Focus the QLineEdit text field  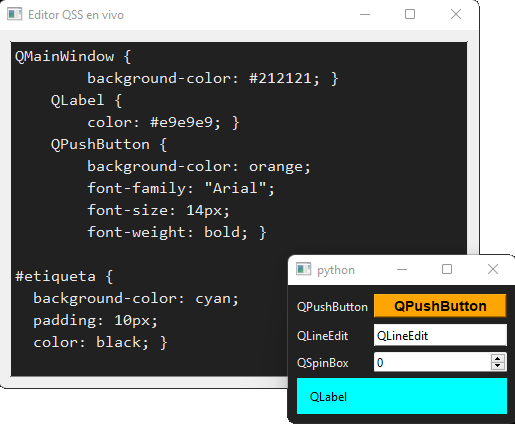click(x=440, y=335)
